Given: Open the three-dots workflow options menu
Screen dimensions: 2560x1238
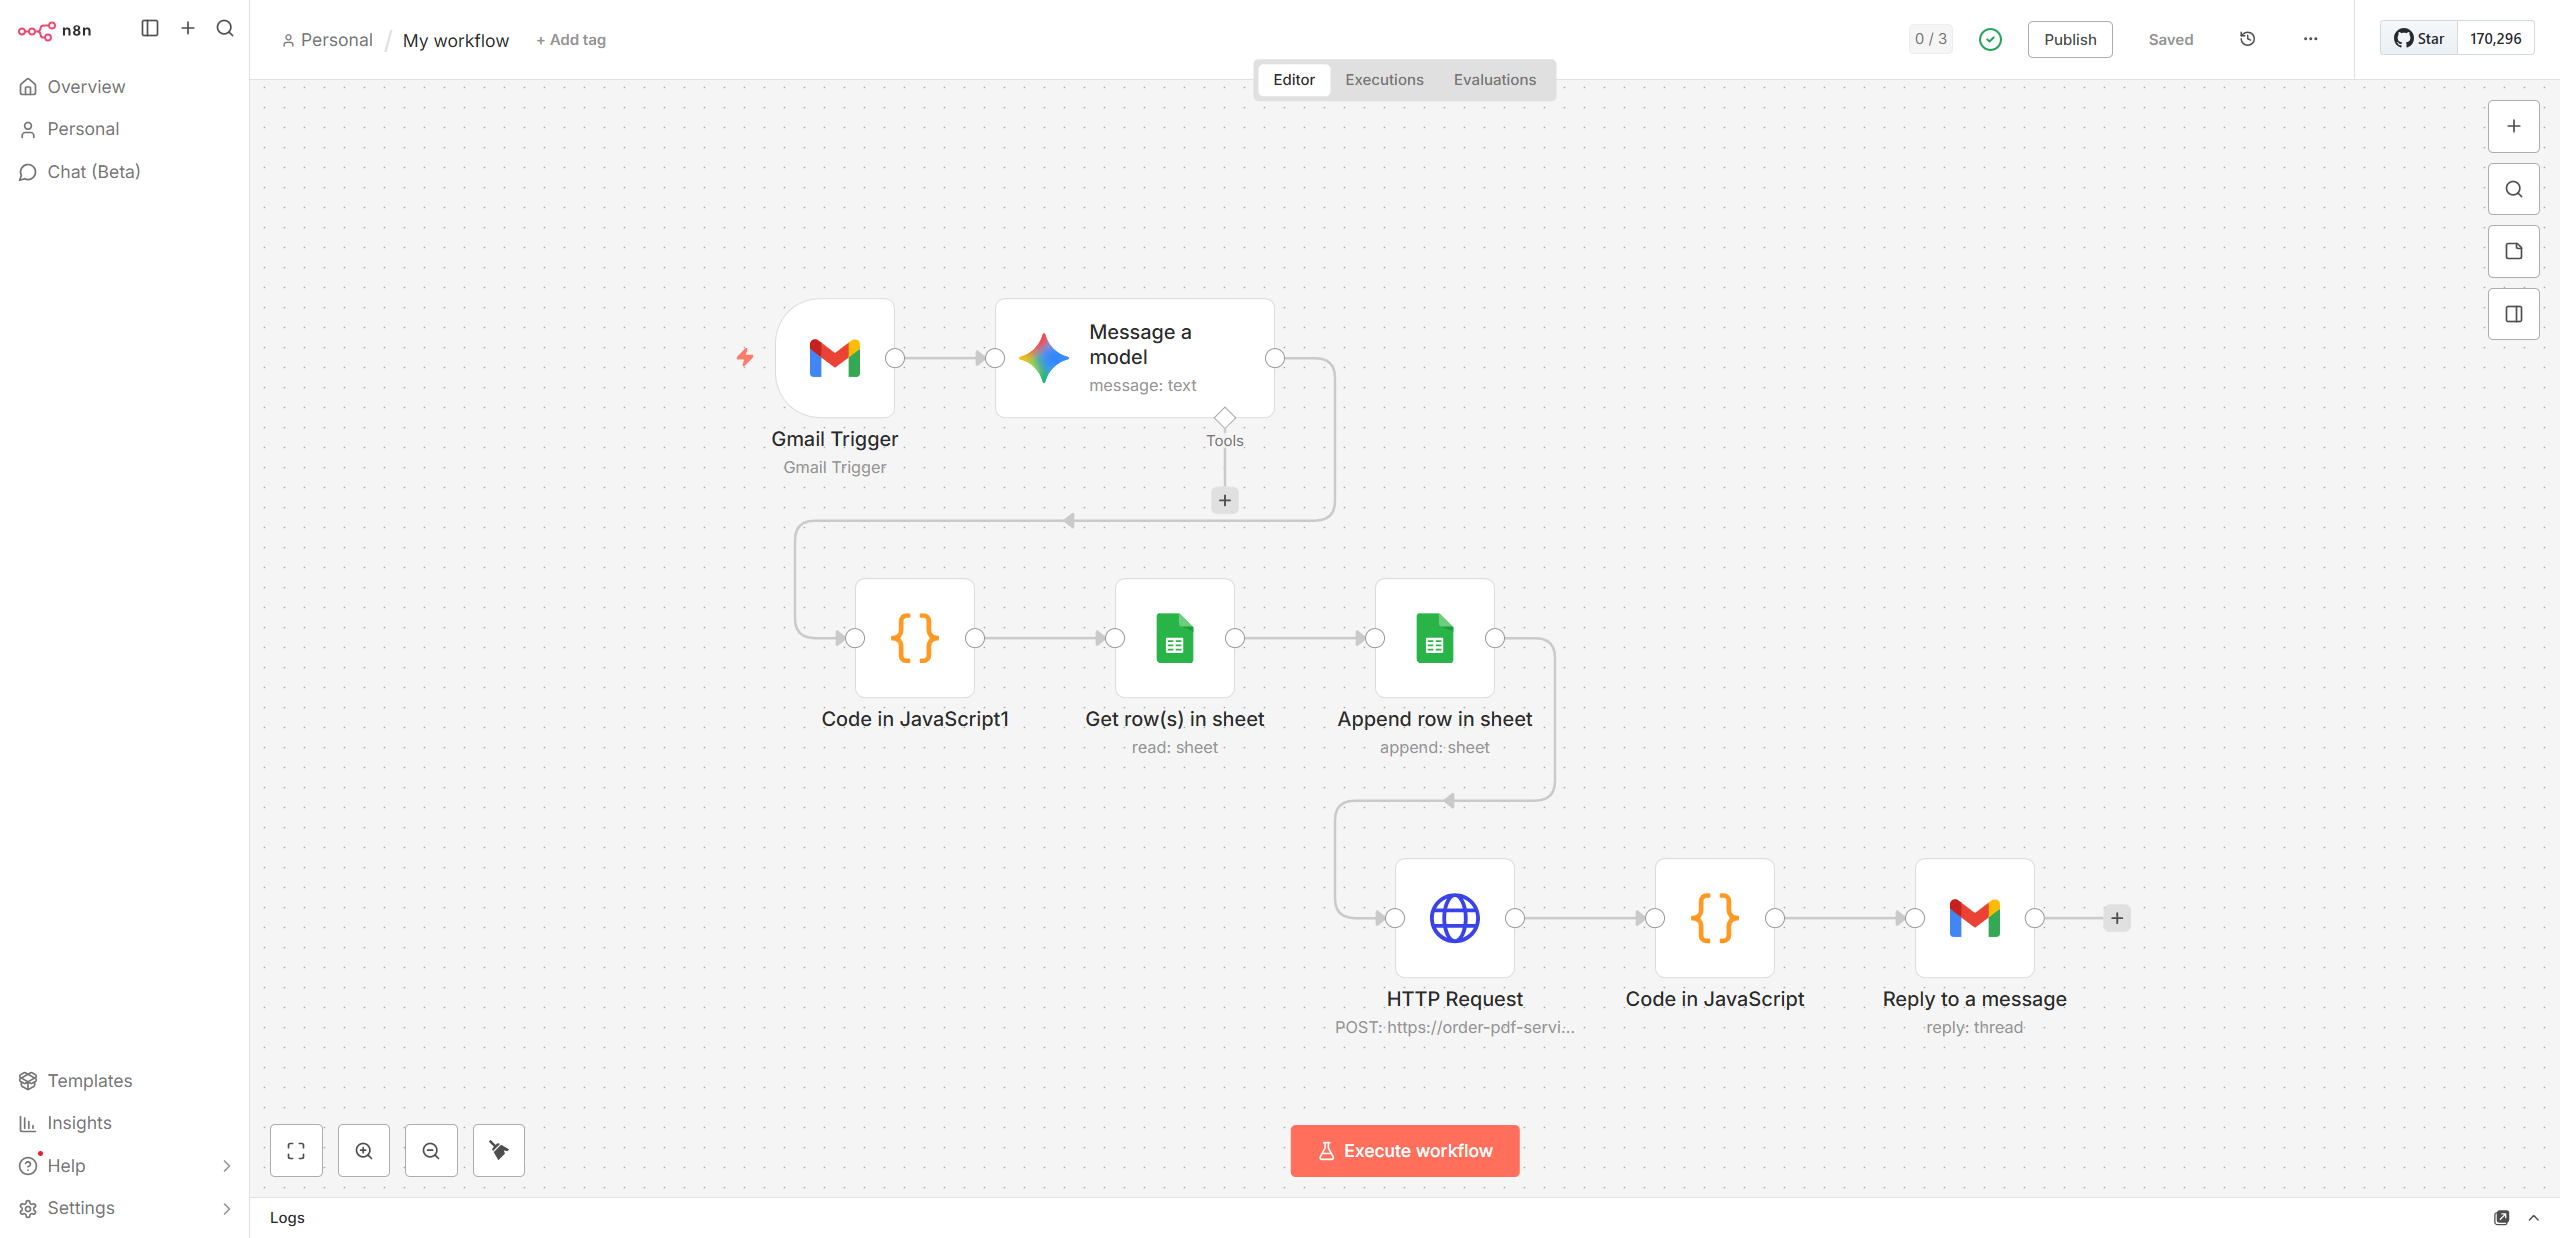Looking at the screenshot, I should tap(2310, 39).
